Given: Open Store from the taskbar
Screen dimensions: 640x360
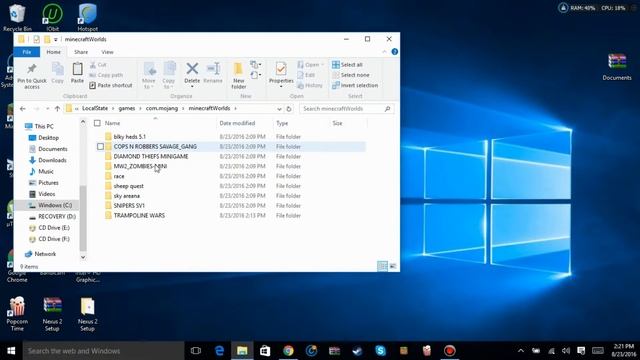Looking at the screenshot, I should point(265,351).
